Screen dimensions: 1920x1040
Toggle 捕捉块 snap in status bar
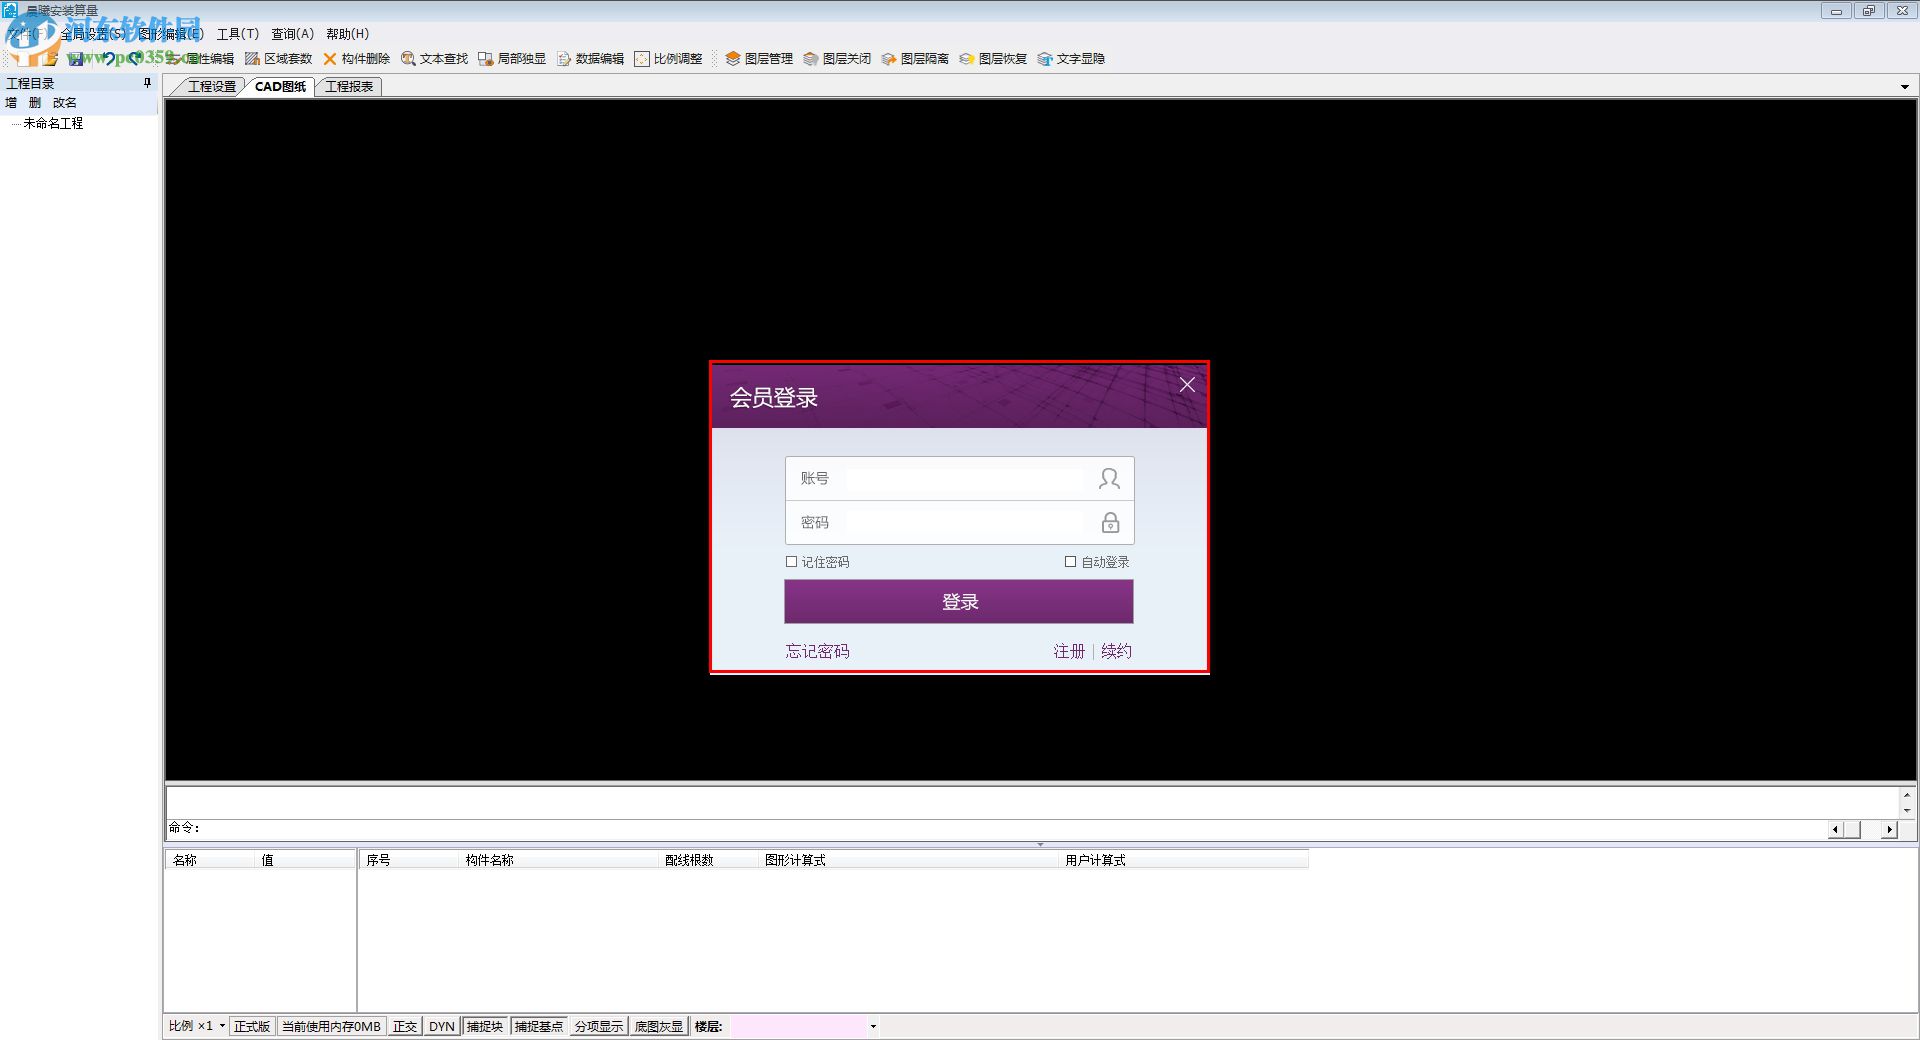click(x=485, y=1026)
